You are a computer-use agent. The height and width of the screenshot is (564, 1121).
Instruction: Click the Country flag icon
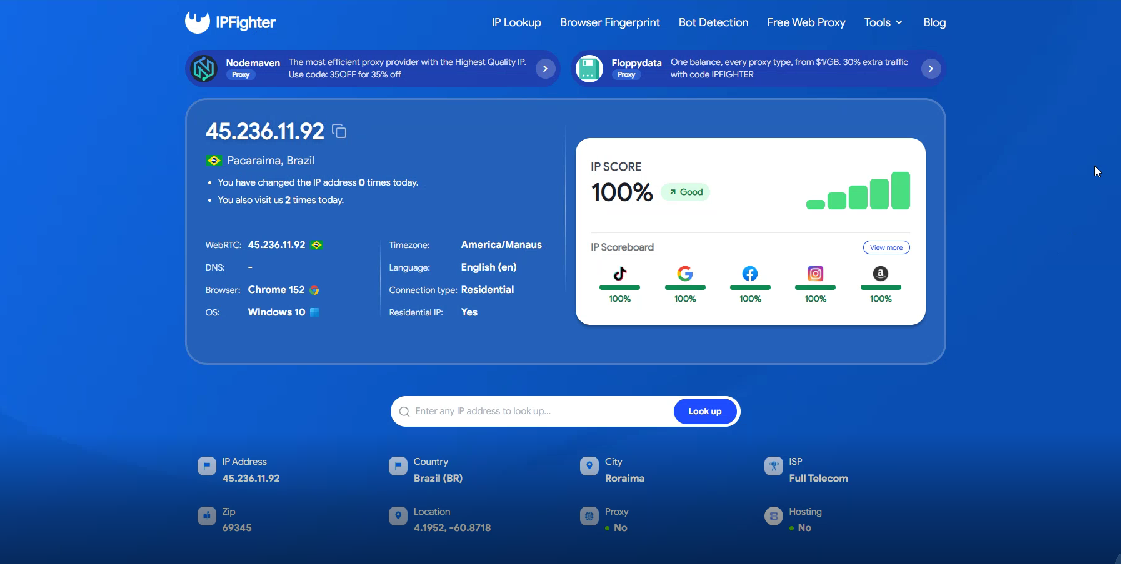[x=397, y=466]
